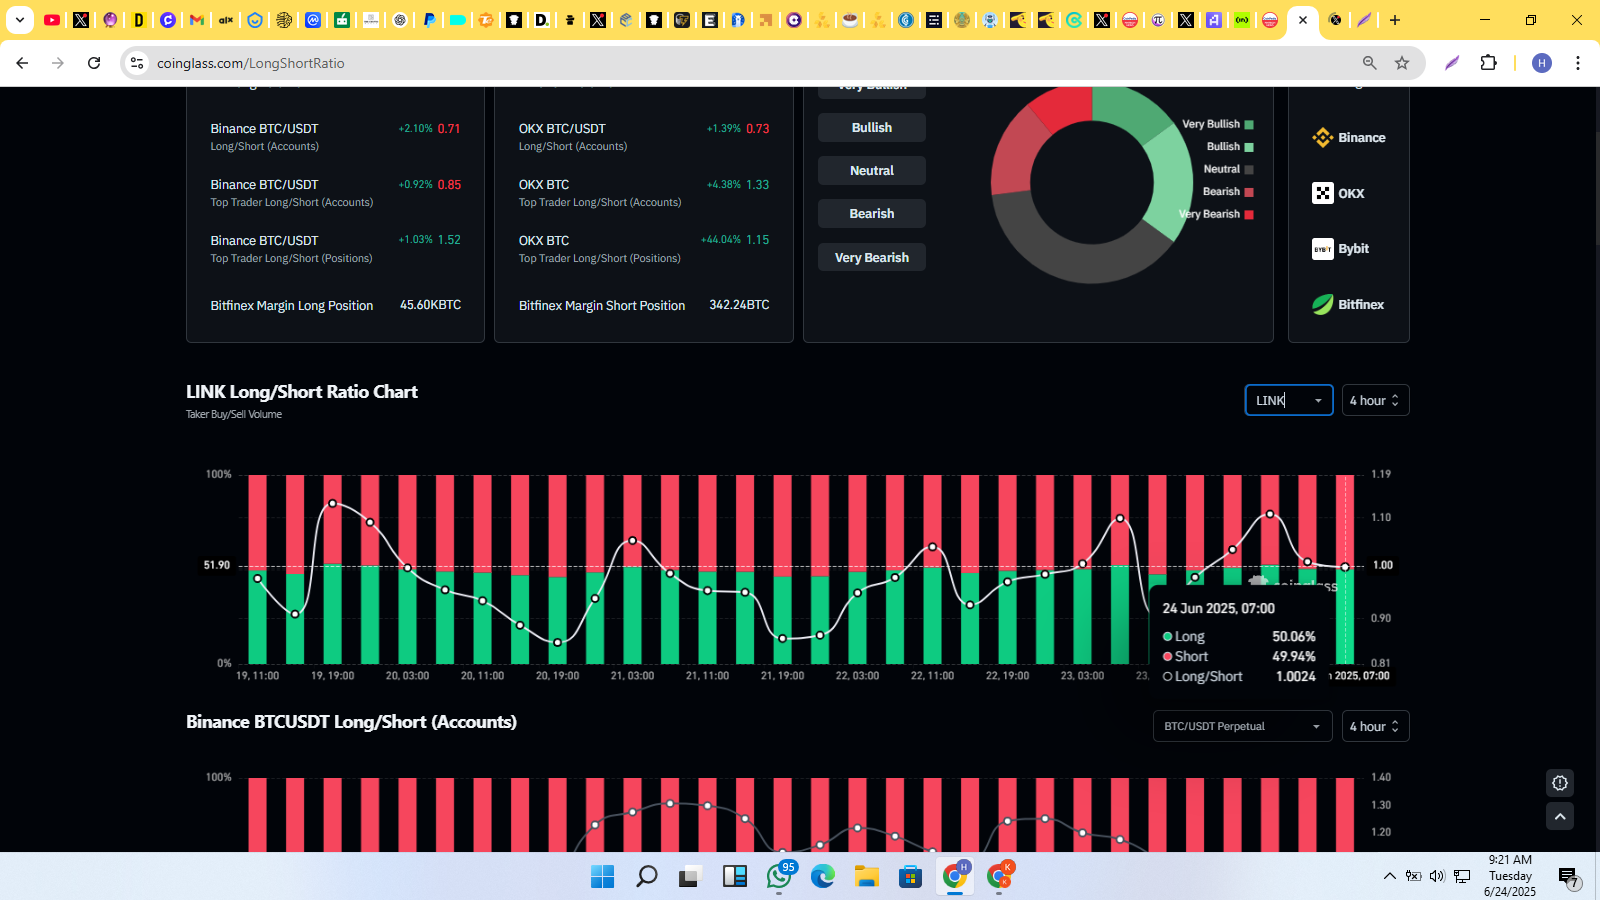Viewport: 1600px width, 900px height.
Task: Open Microsoft Store from taskbar
Action: pyautogui.click(x=911, y=877)
